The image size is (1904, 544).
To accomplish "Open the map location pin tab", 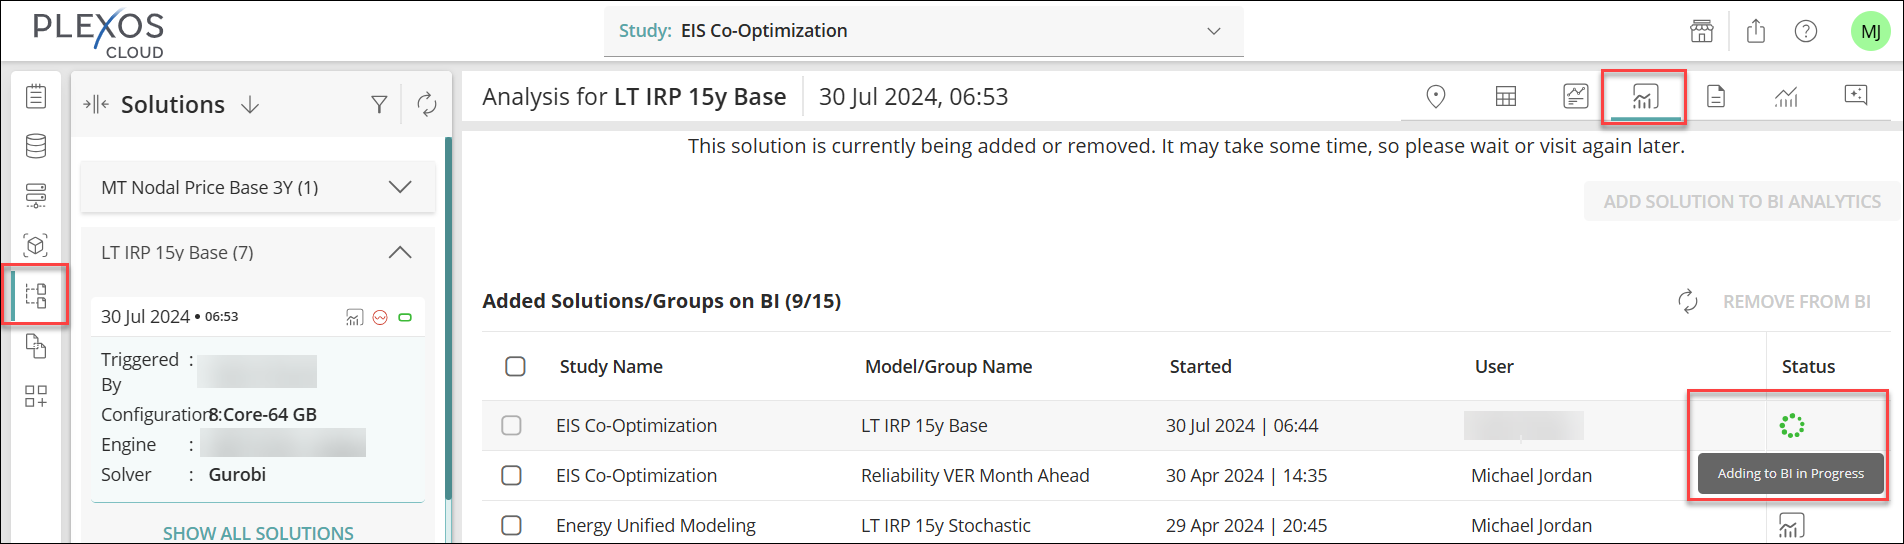I will tap(1436, 96).
